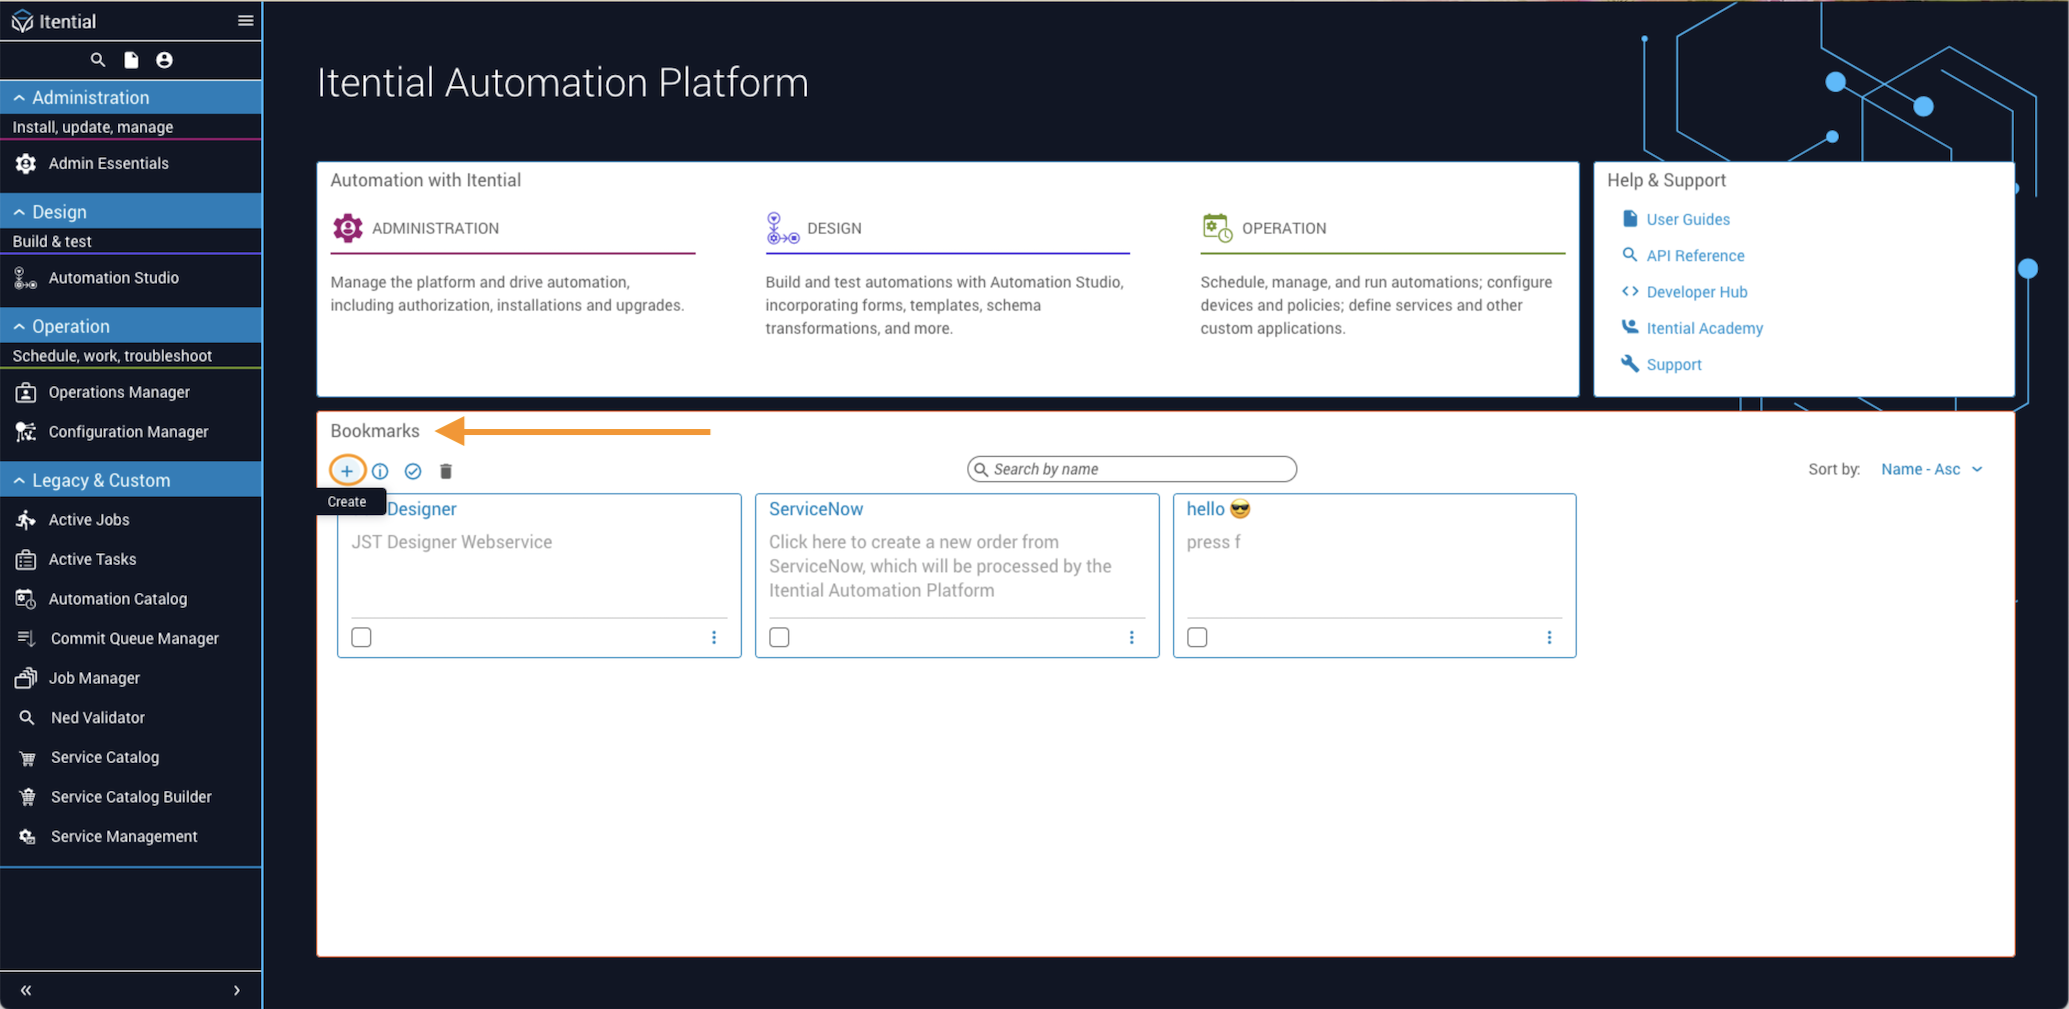Click the Design workflow icon in card
Image resolution: width=2069 pixels, height=1009 pixels.
pyautogui.click(x=782, y=228)
